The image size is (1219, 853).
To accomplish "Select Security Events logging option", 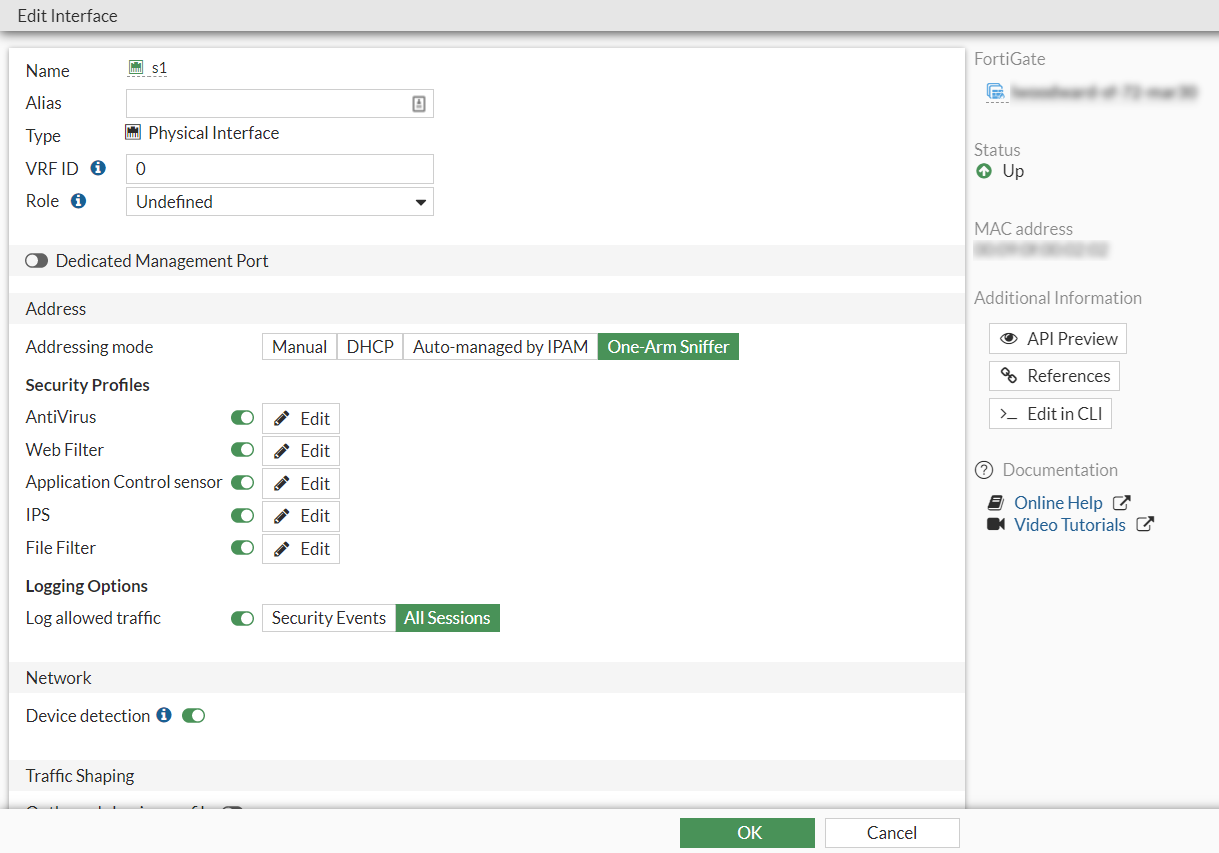I will pos(328,618).
